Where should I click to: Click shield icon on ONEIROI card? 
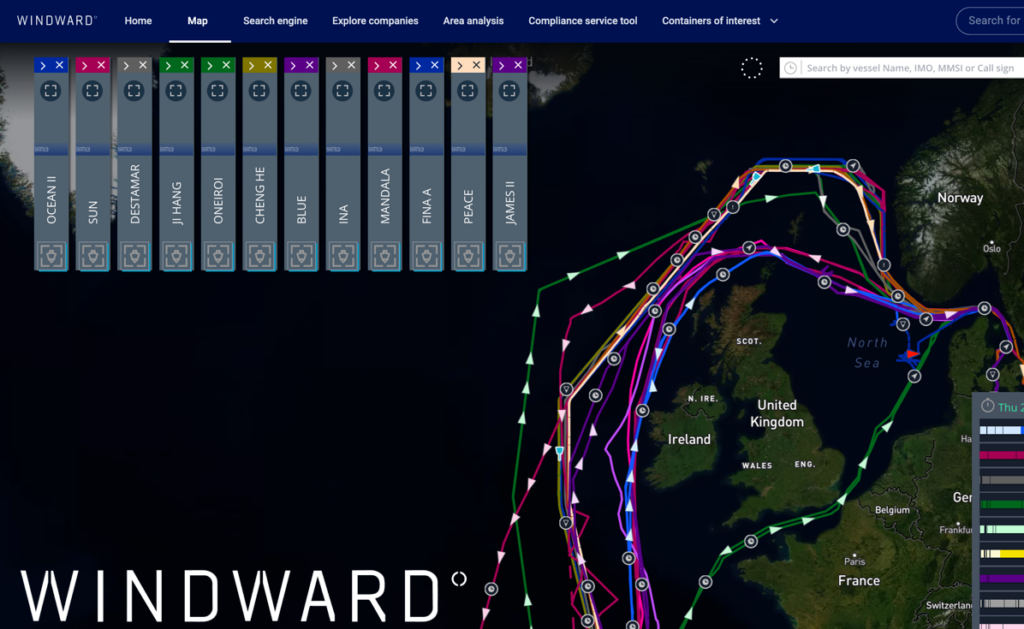(x=218, y=256)
